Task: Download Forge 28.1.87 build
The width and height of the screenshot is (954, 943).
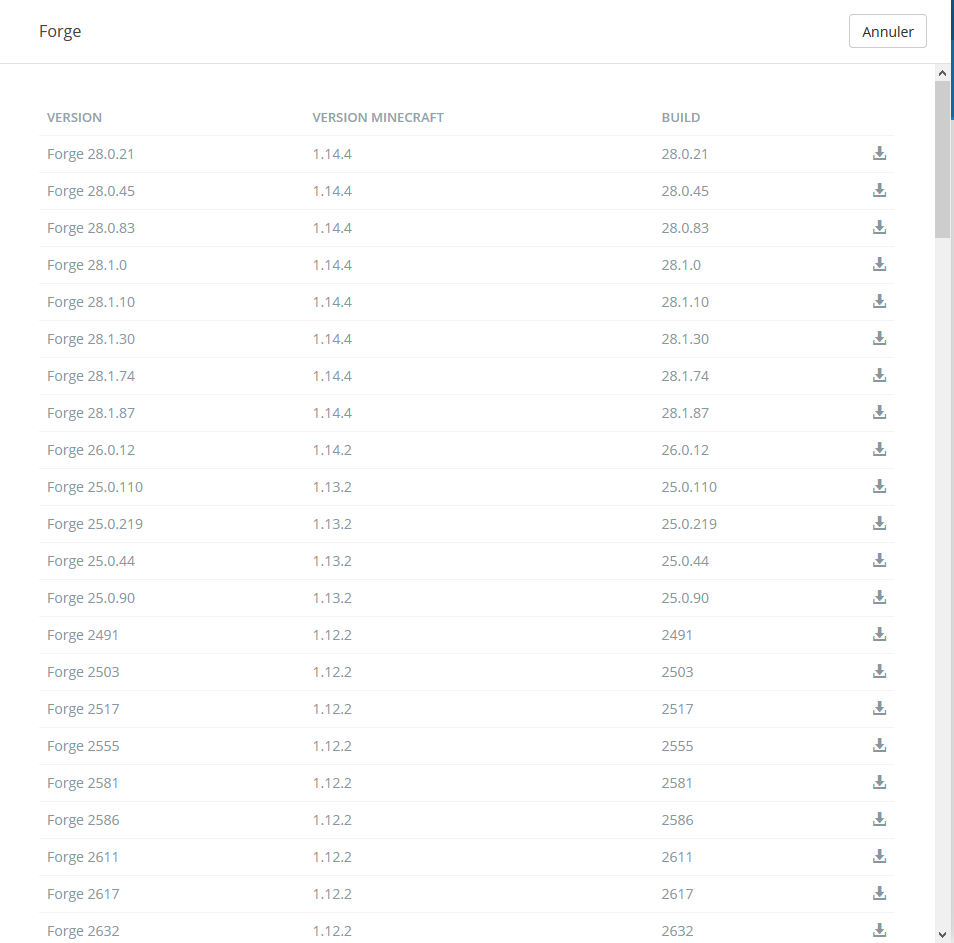Action: (879, 412)
